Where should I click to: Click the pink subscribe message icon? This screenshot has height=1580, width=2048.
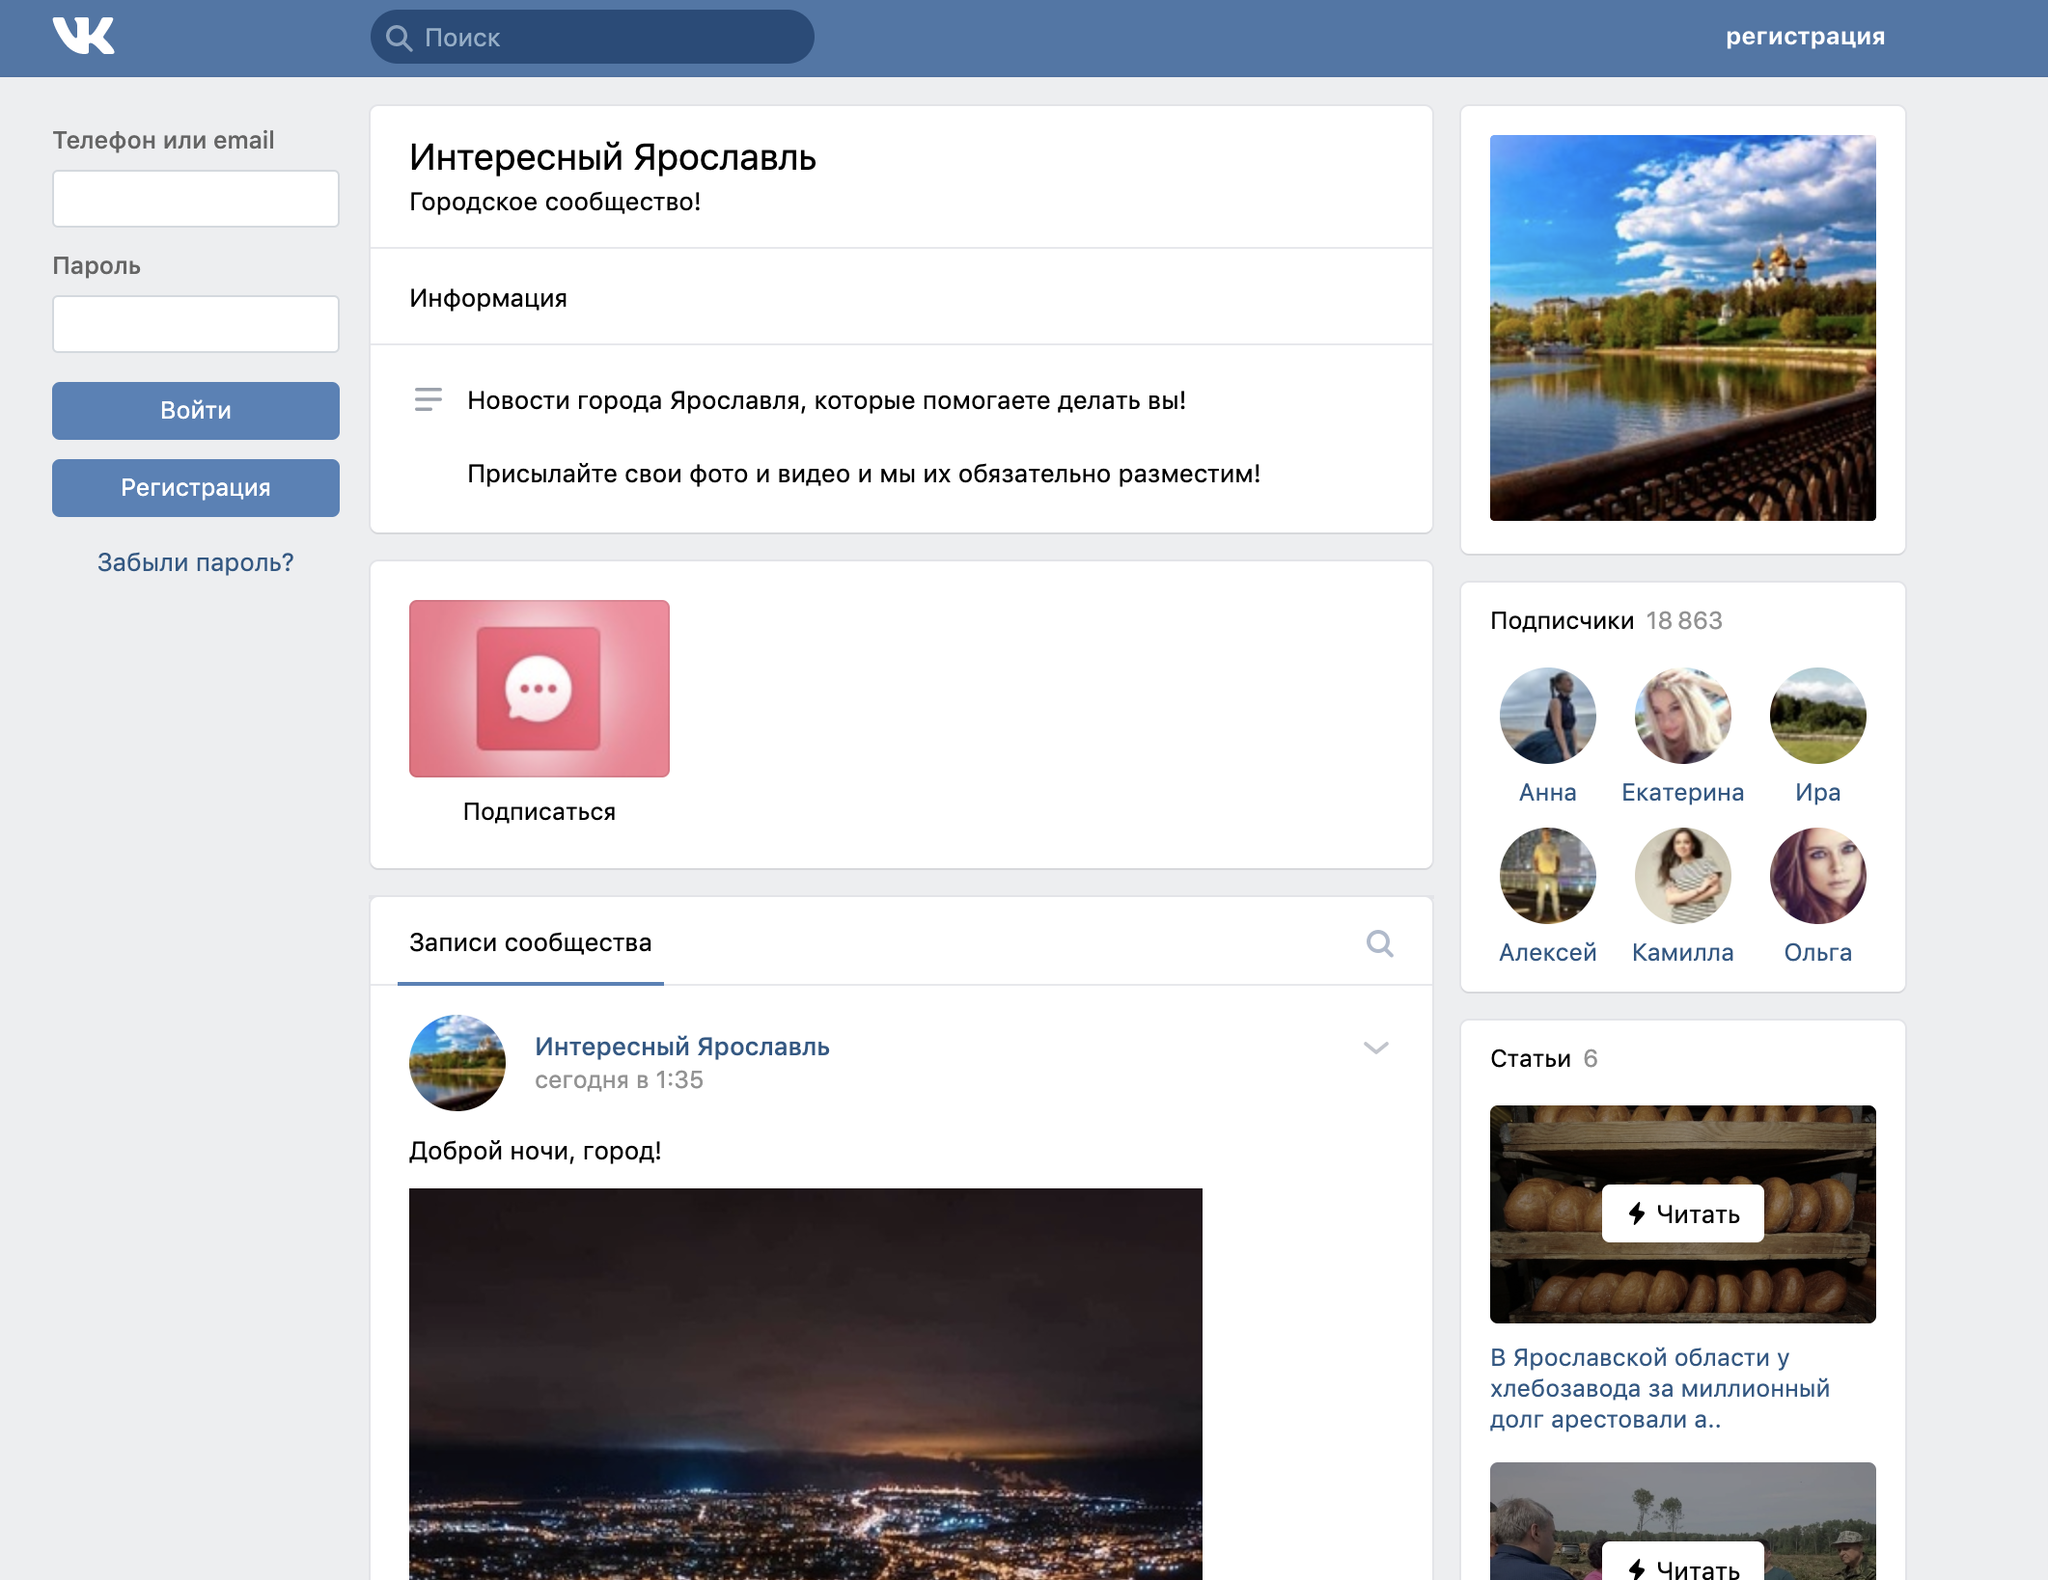coord(539,689)
